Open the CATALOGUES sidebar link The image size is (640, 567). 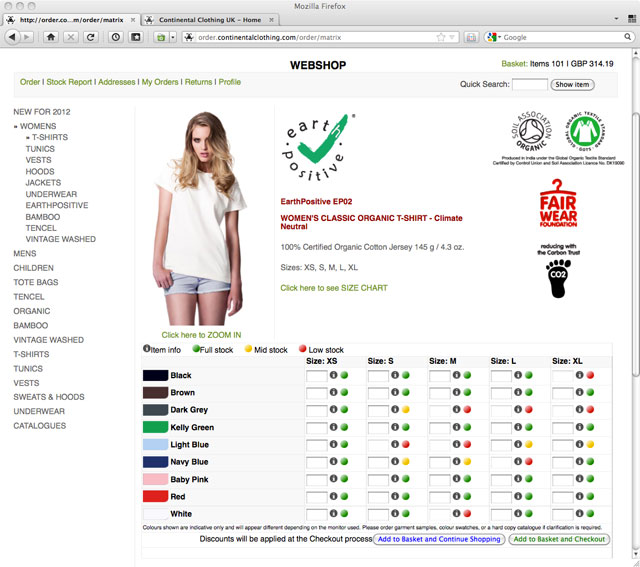(39, 426)
